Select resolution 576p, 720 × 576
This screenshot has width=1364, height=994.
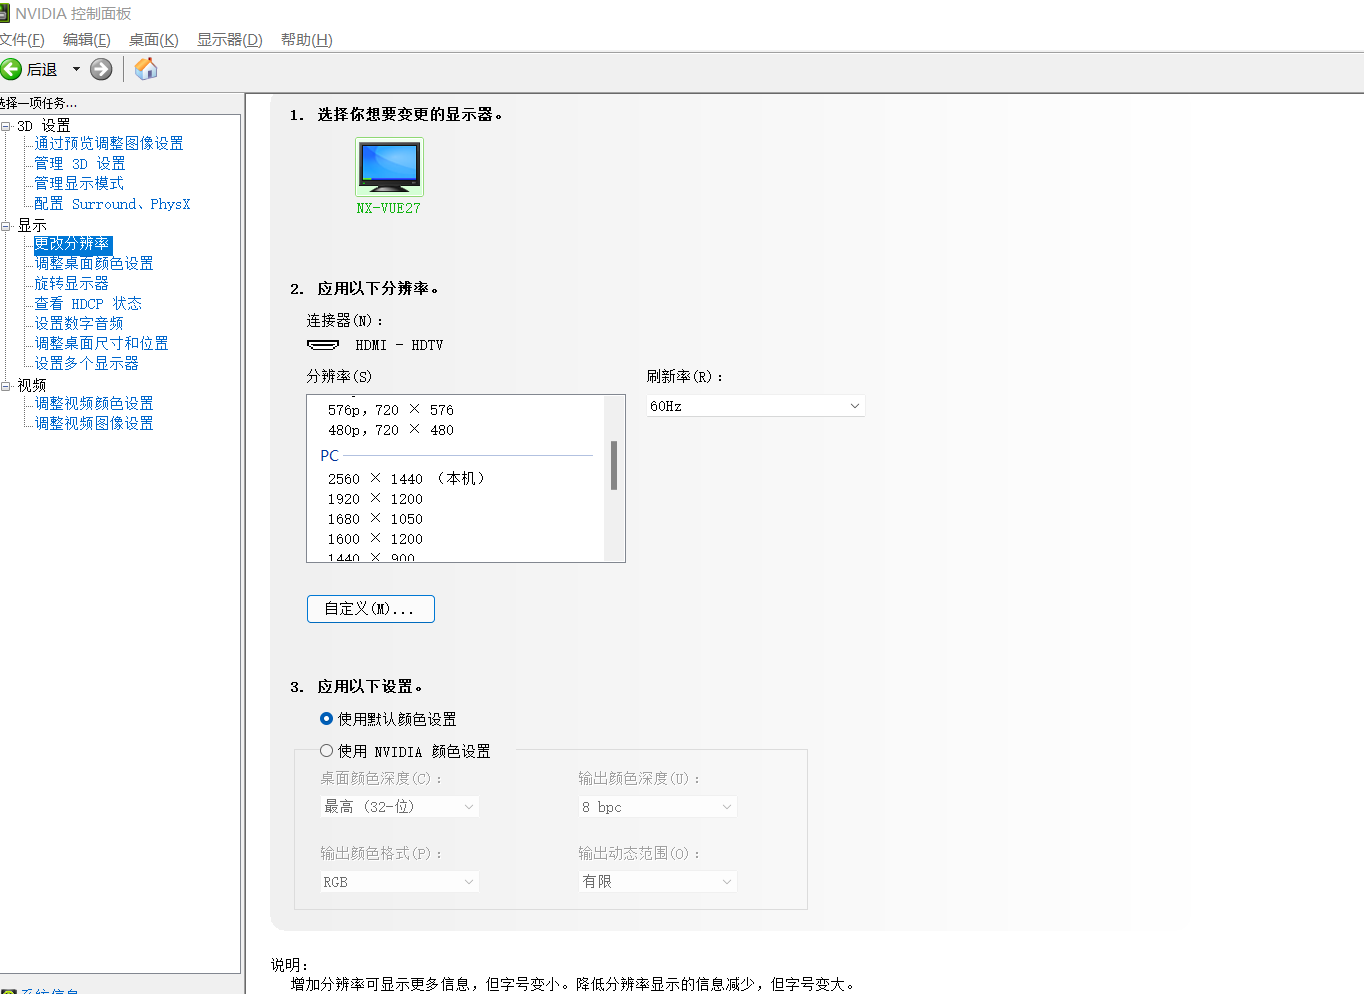coord(391,410)
